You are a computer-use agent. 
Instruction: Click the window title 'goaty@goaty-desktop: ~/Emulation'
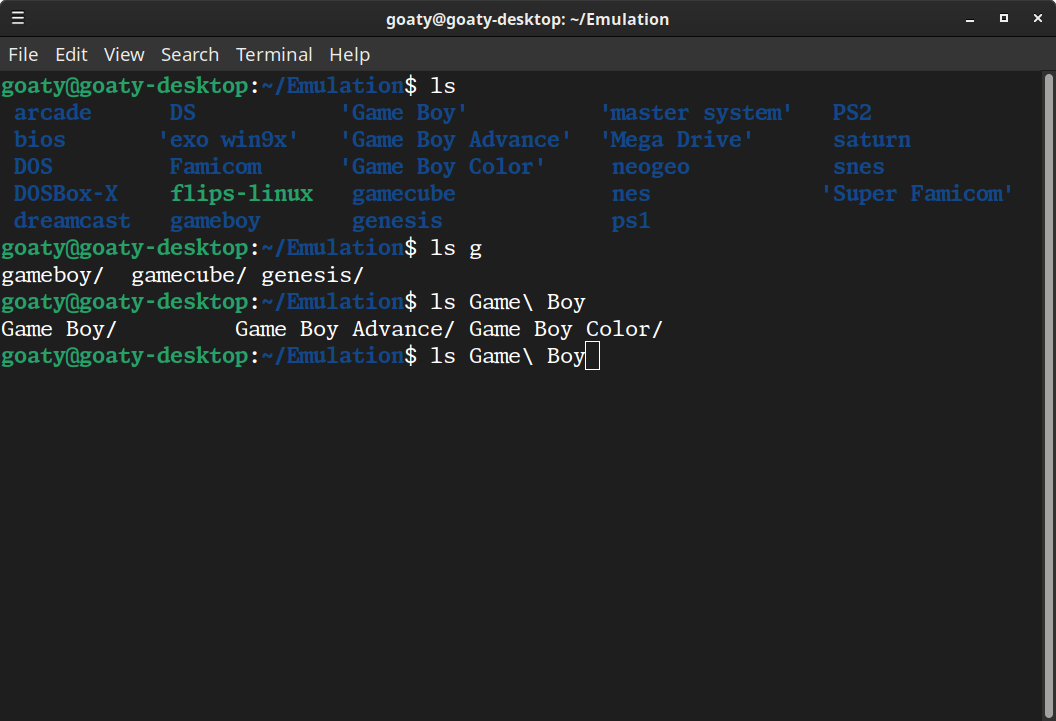527,19
